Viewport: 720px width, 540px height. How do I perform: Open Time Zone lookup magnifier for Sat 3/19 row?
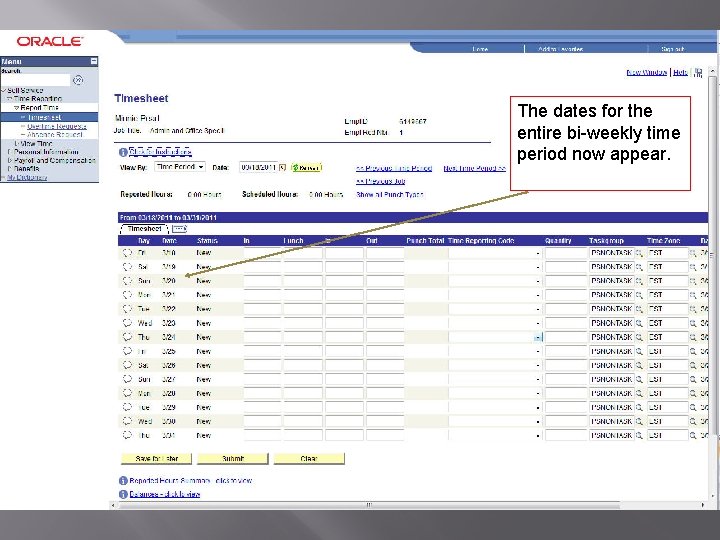693,267
